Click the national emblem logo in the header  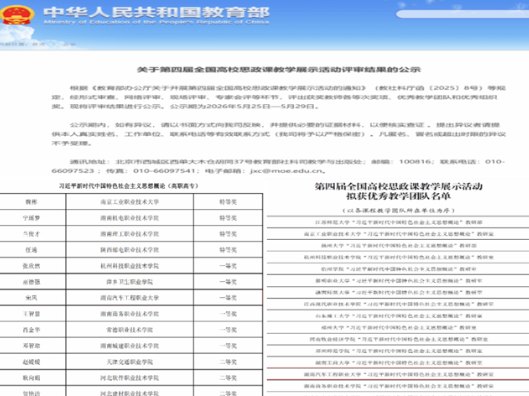17,15
